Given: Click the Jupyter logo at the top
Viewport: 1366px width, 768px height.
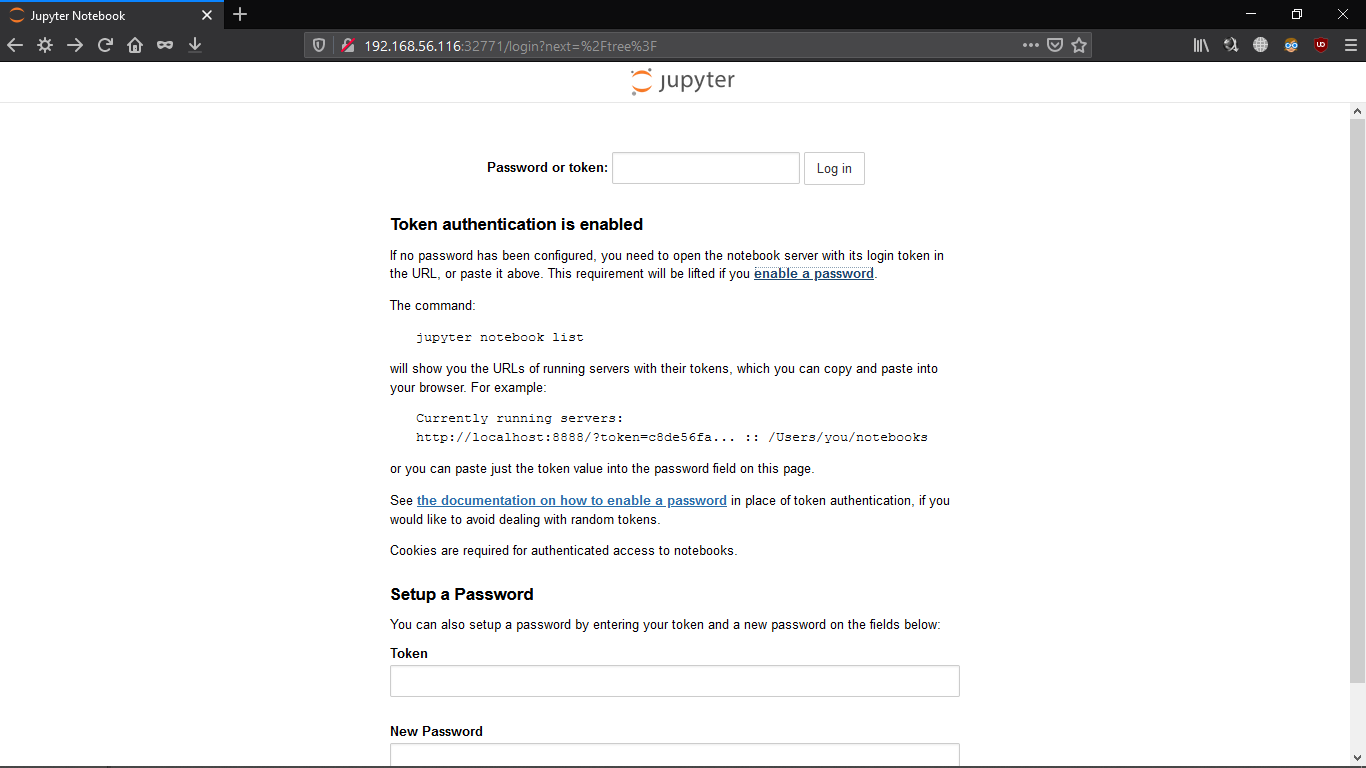Looking at the screenshot, I should click(683, 81).
